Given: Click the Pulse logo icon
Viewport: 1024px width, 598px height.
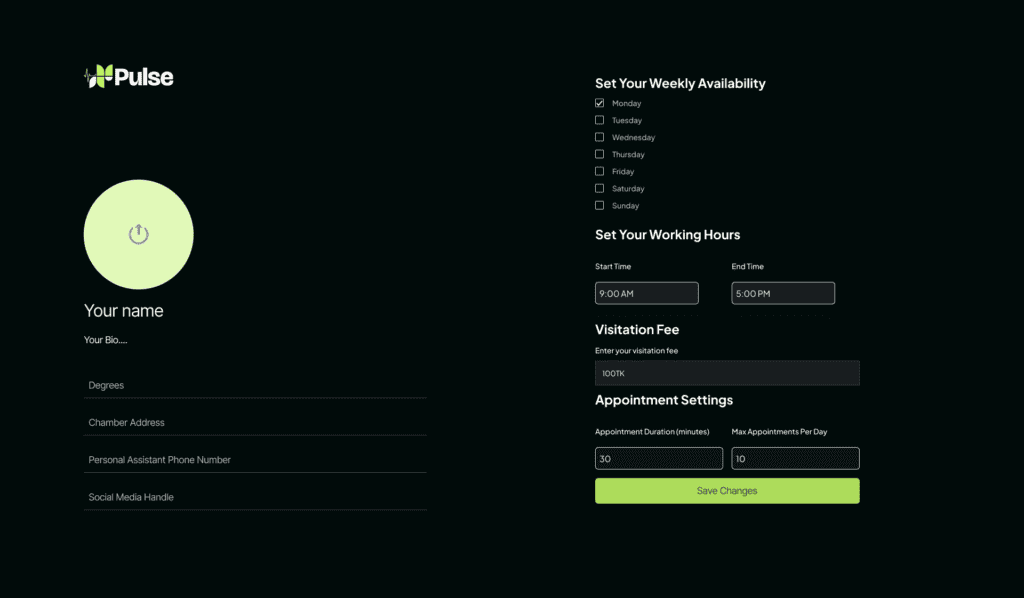Looking at the screenshot, I should (x=97, y=76).
